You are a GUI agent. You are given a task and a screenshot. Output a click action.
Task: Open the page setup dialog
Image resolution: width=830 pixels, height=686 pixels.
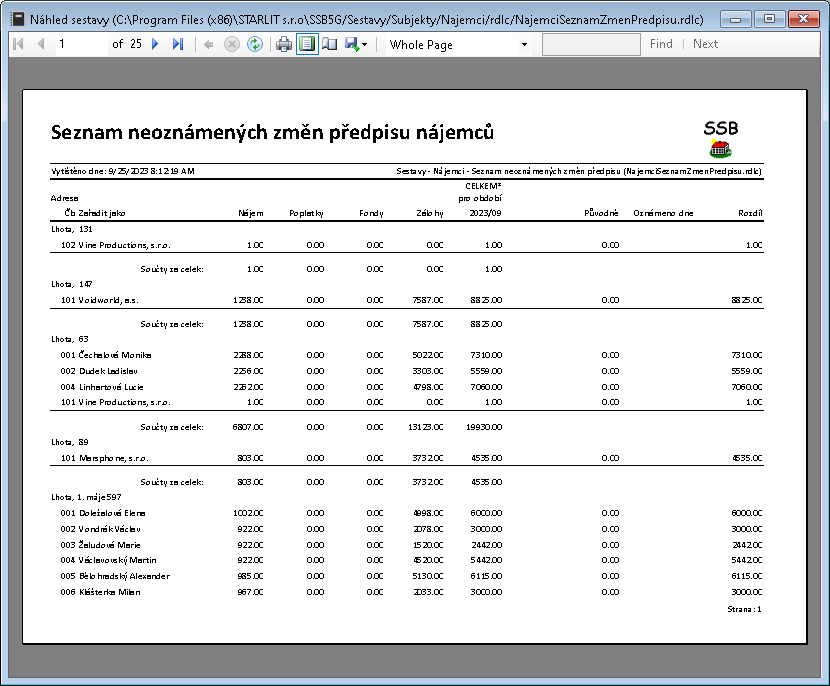(330, 44)
